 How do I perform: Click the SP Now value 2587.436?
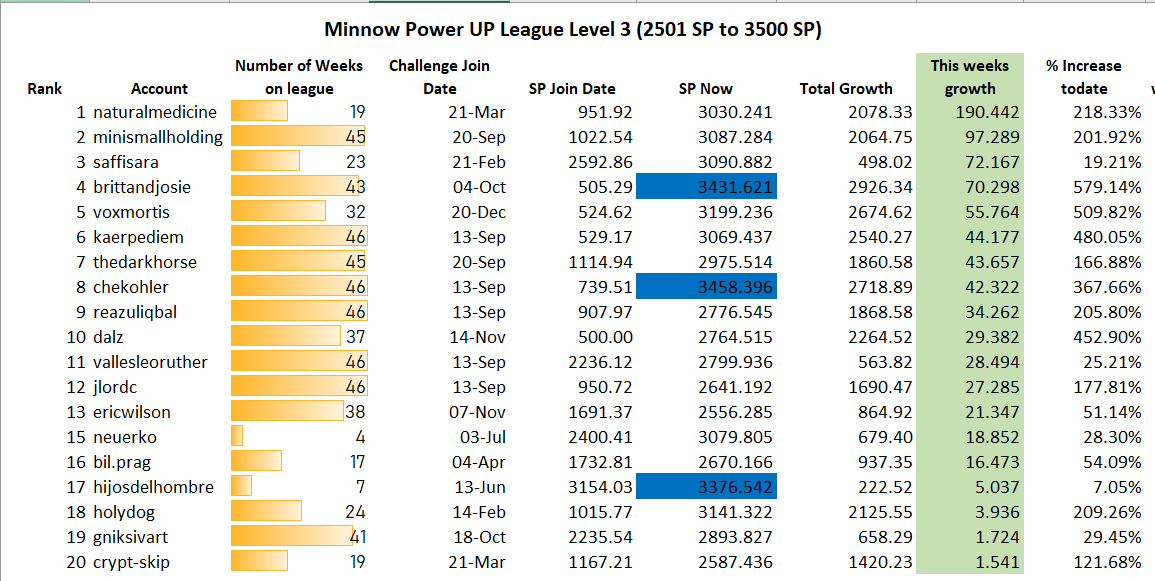[x=735, y=563]
